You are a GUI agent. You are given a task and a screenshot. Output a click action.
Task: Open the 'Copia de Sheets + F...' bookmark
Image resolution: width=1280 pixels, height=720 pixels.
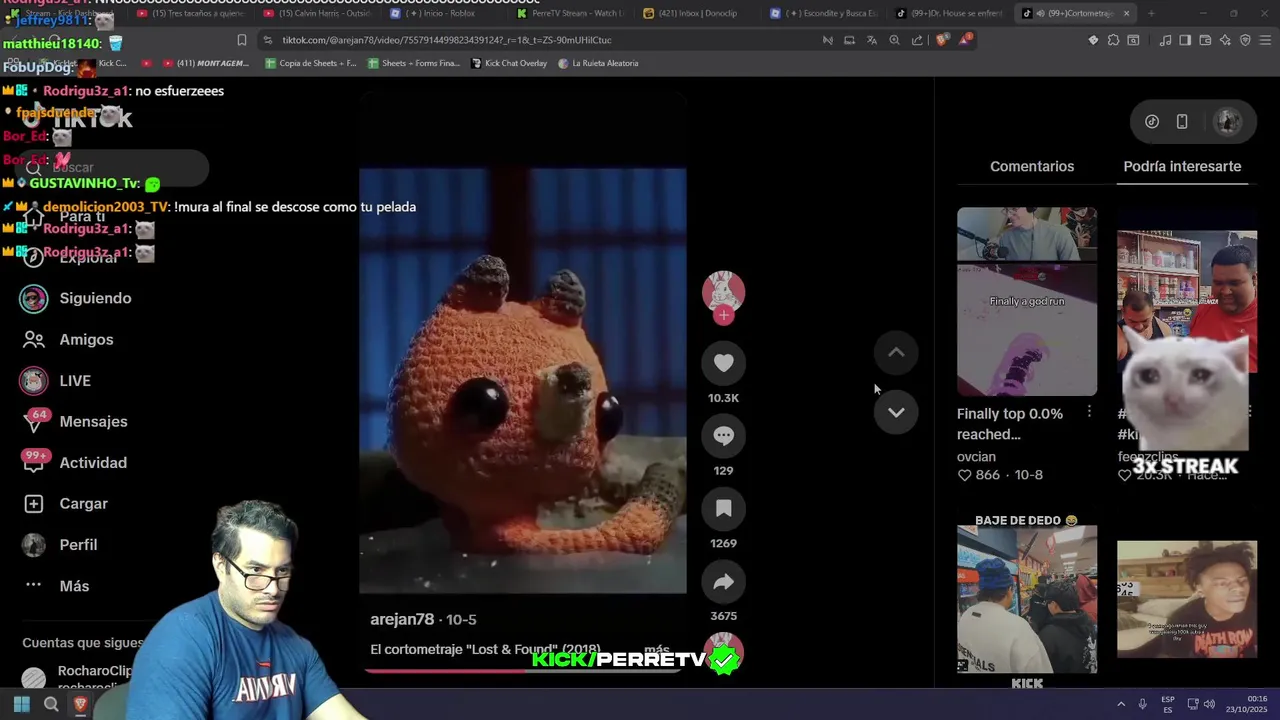[x=311, y=63]
